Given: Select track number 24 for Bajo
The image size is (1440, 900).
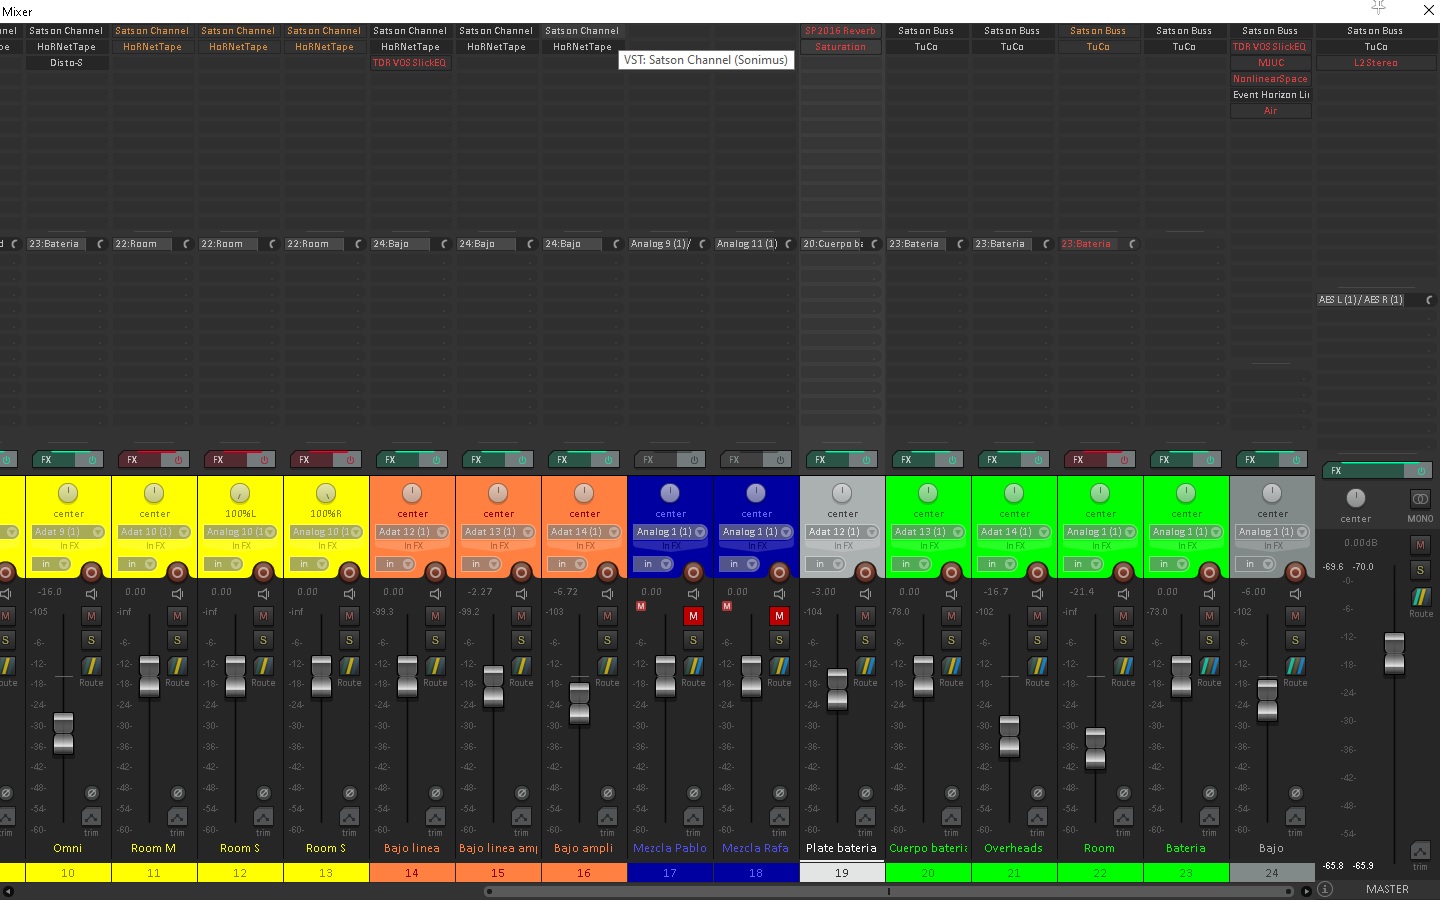Looking at the screenshot, I should click(1270, 873).
